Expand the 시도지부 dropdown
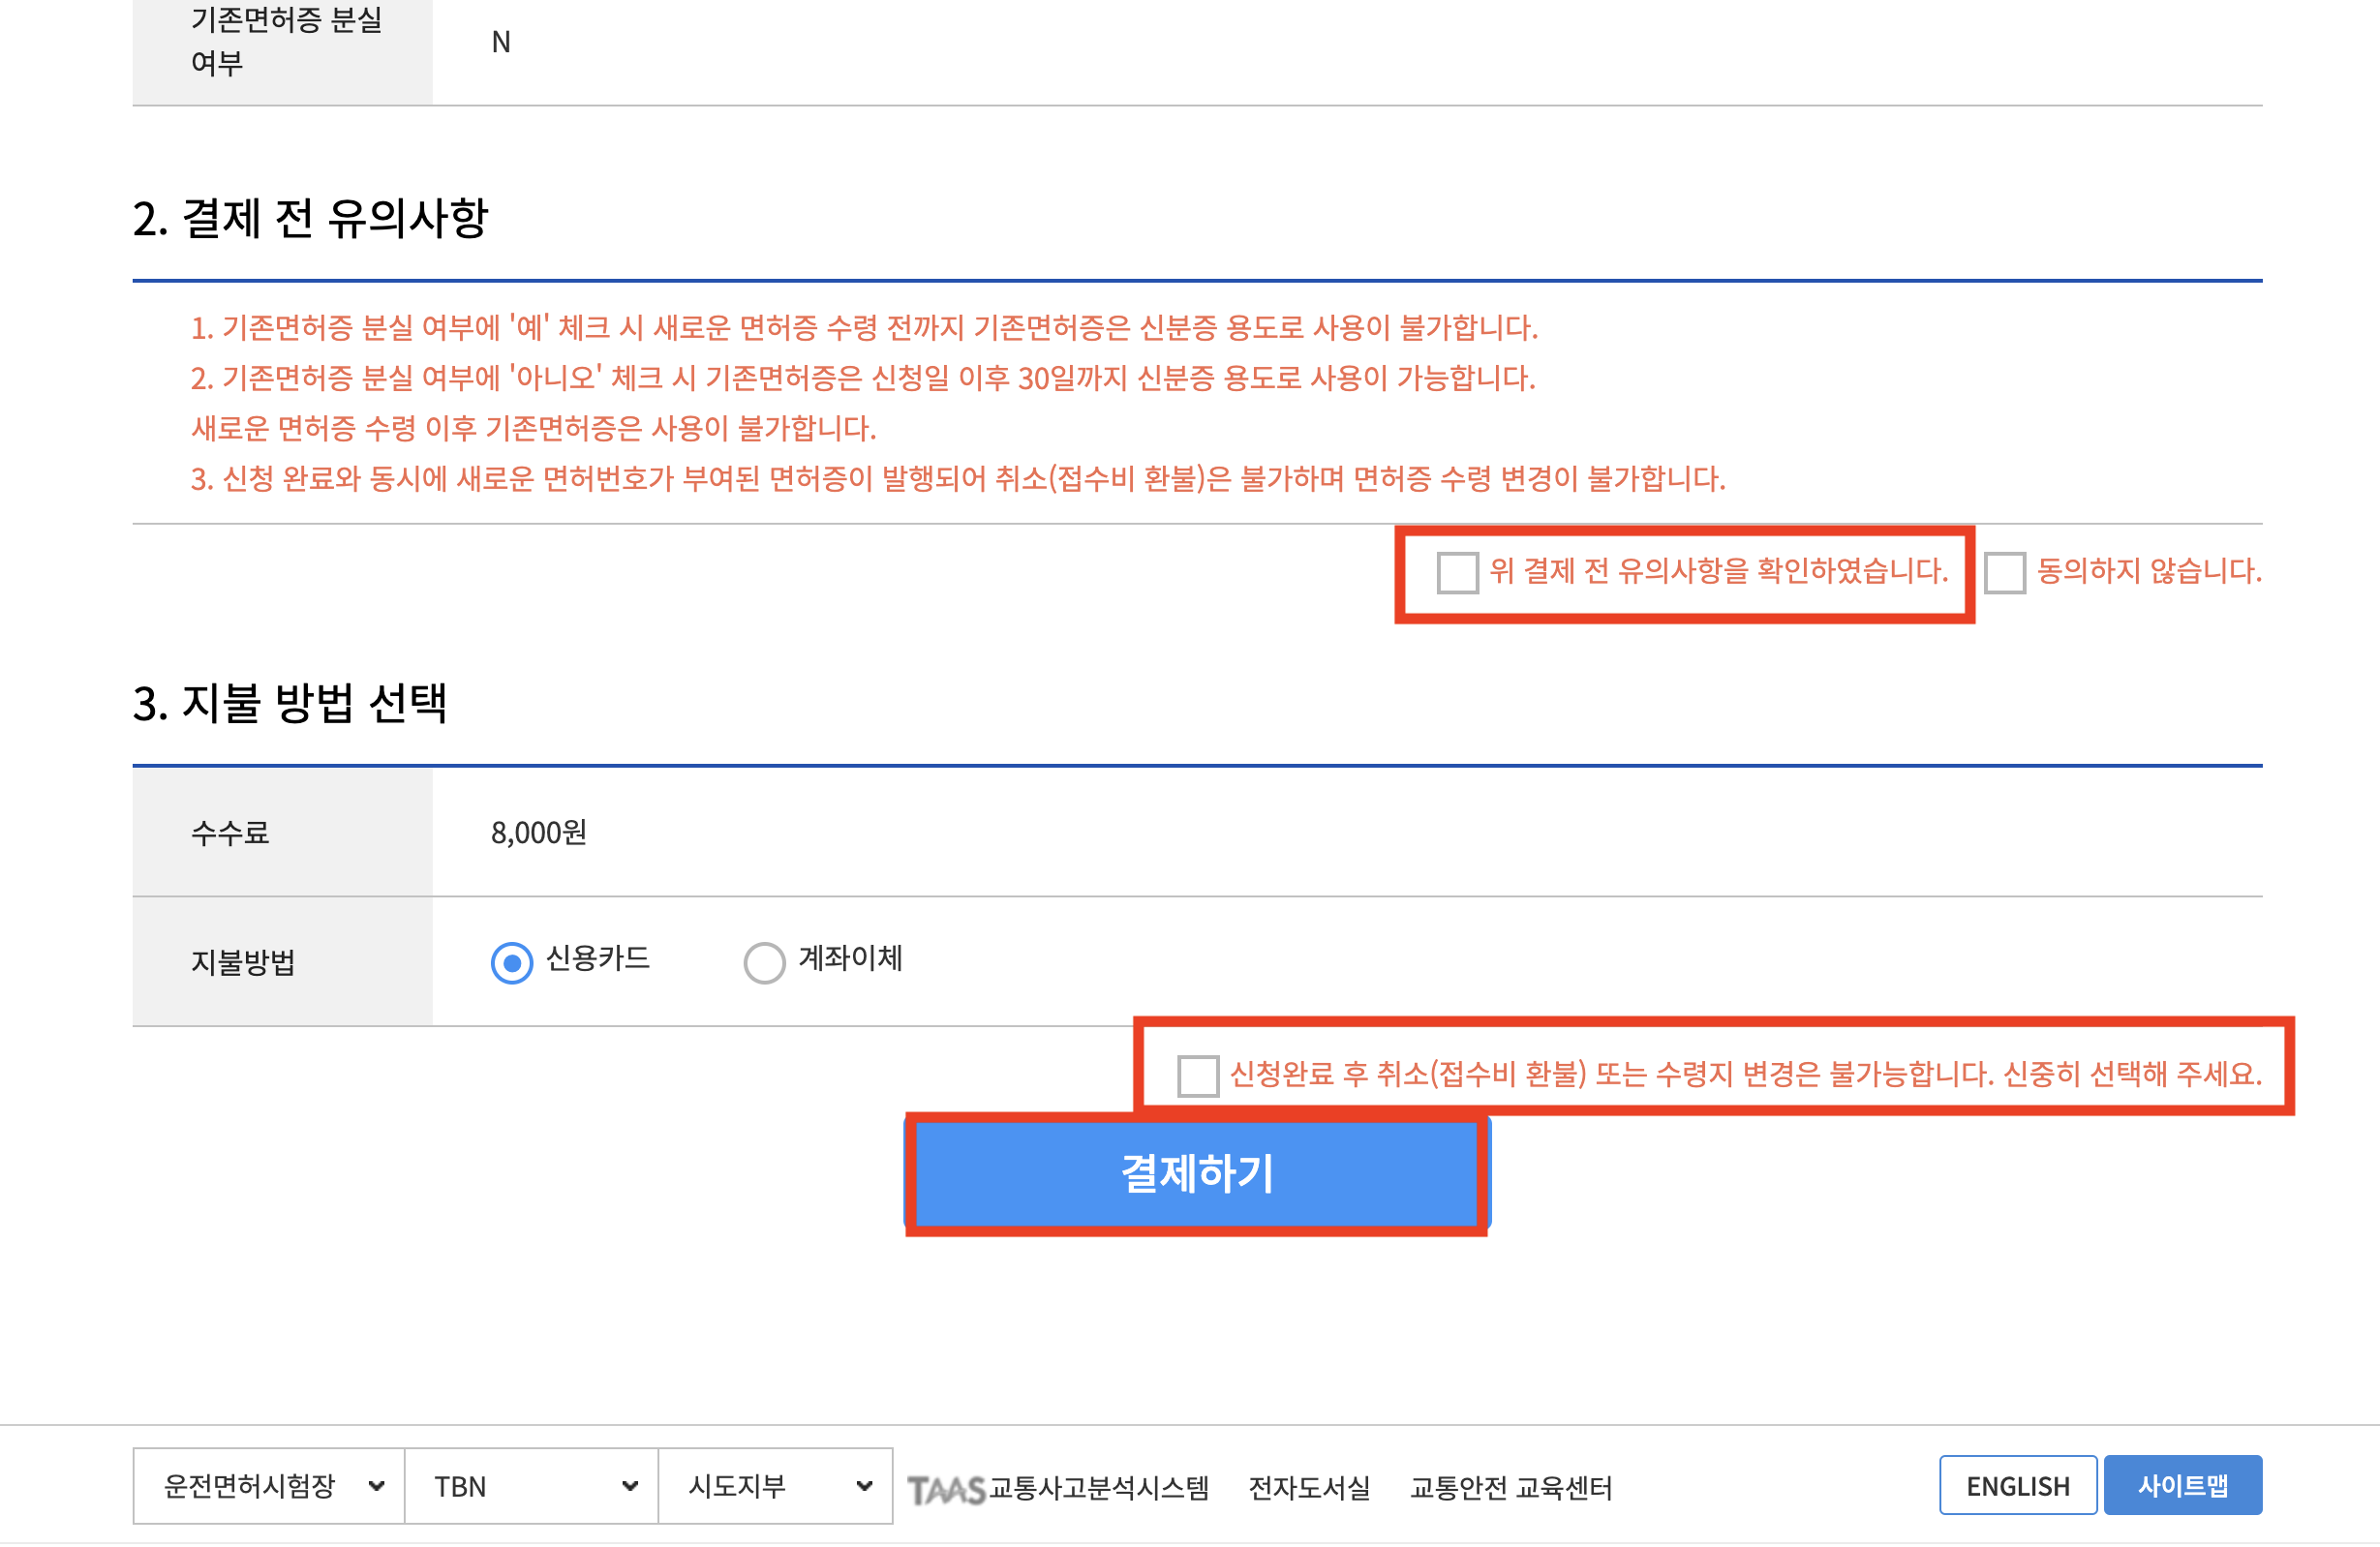The height and width of the screenshot is (1547, 2380). tap(776, 1487)
